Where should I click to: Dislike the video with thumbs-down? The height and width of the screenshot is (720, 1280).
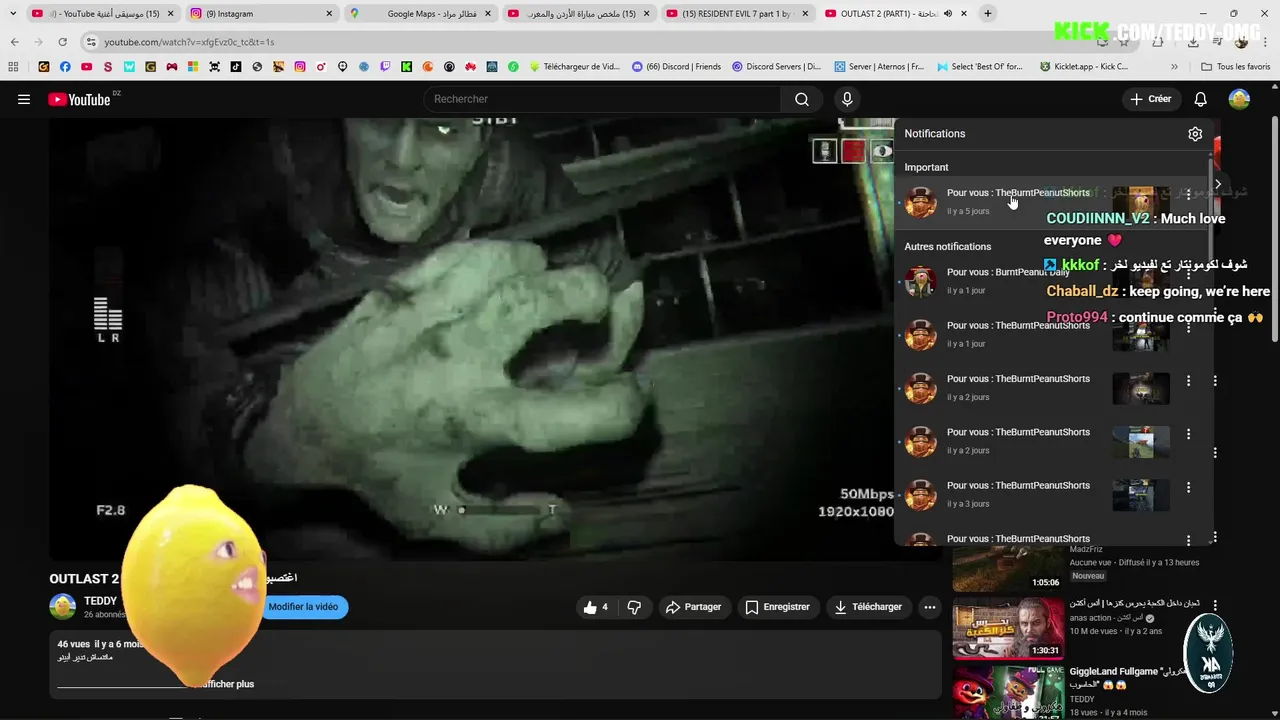point(634,607)
